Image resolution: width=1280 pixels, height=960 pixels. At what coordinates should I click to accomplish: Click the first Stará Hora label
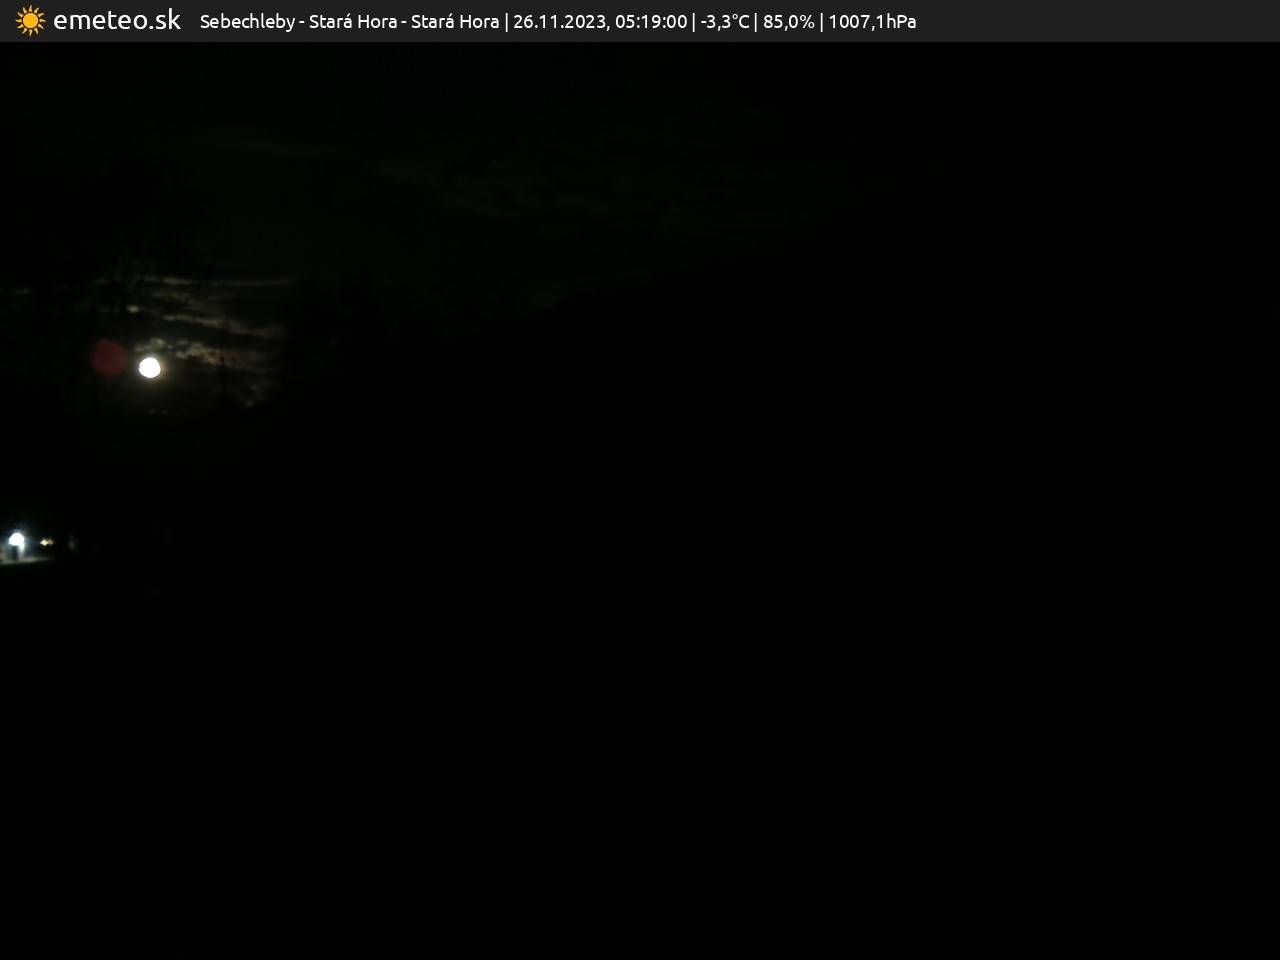(x=352, y=21)
